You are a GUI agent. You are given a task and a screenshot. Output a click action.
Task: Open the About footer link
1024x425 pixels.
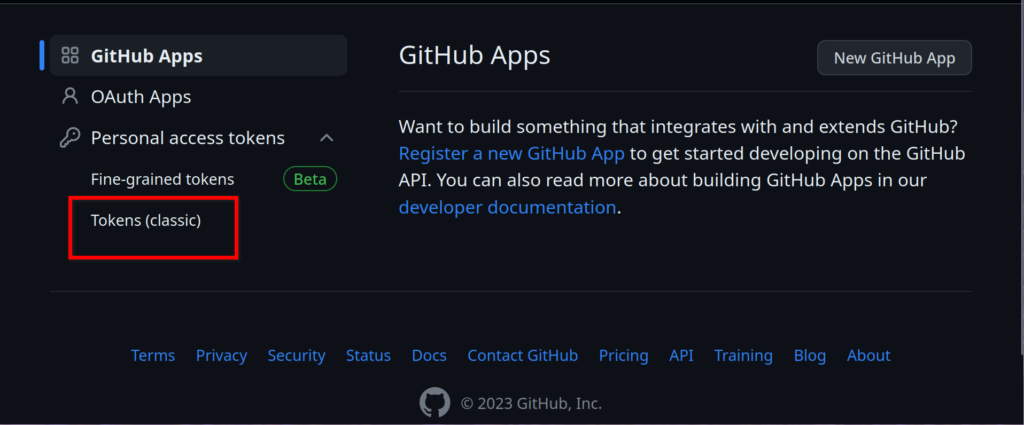(x=869, y=355)
